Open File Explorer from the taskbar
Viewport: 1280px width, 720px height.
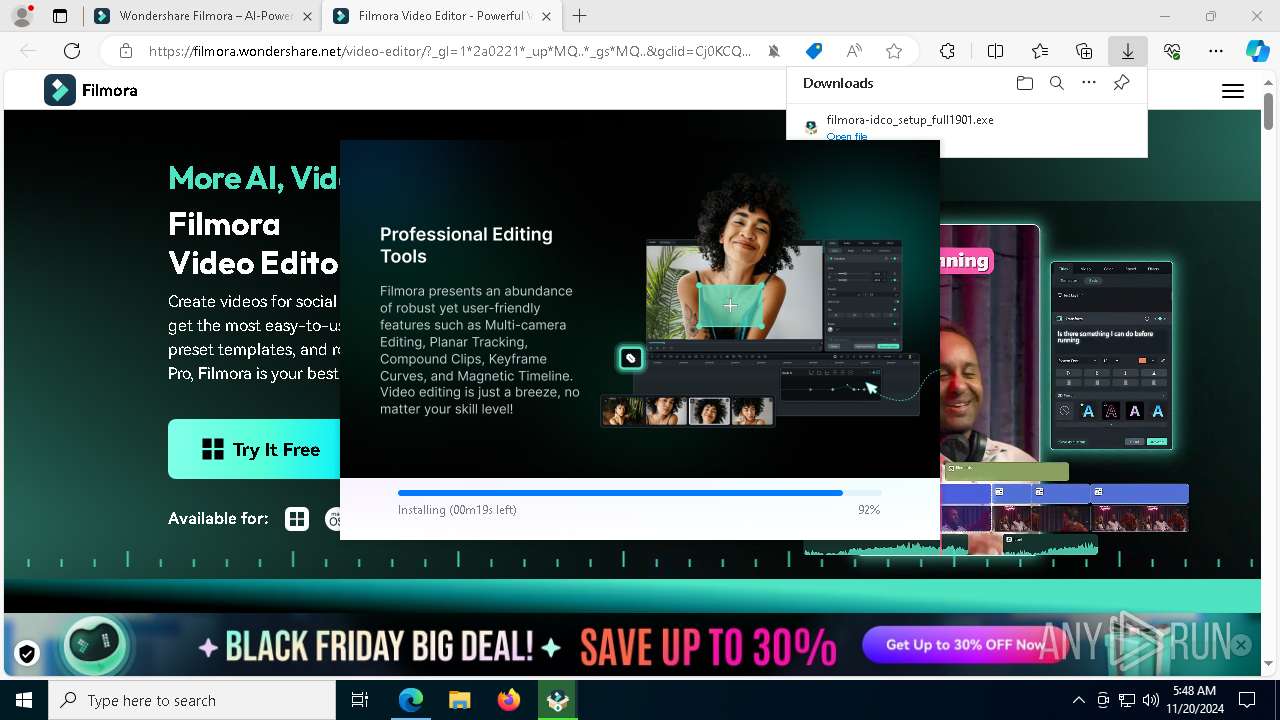(459, 700)
